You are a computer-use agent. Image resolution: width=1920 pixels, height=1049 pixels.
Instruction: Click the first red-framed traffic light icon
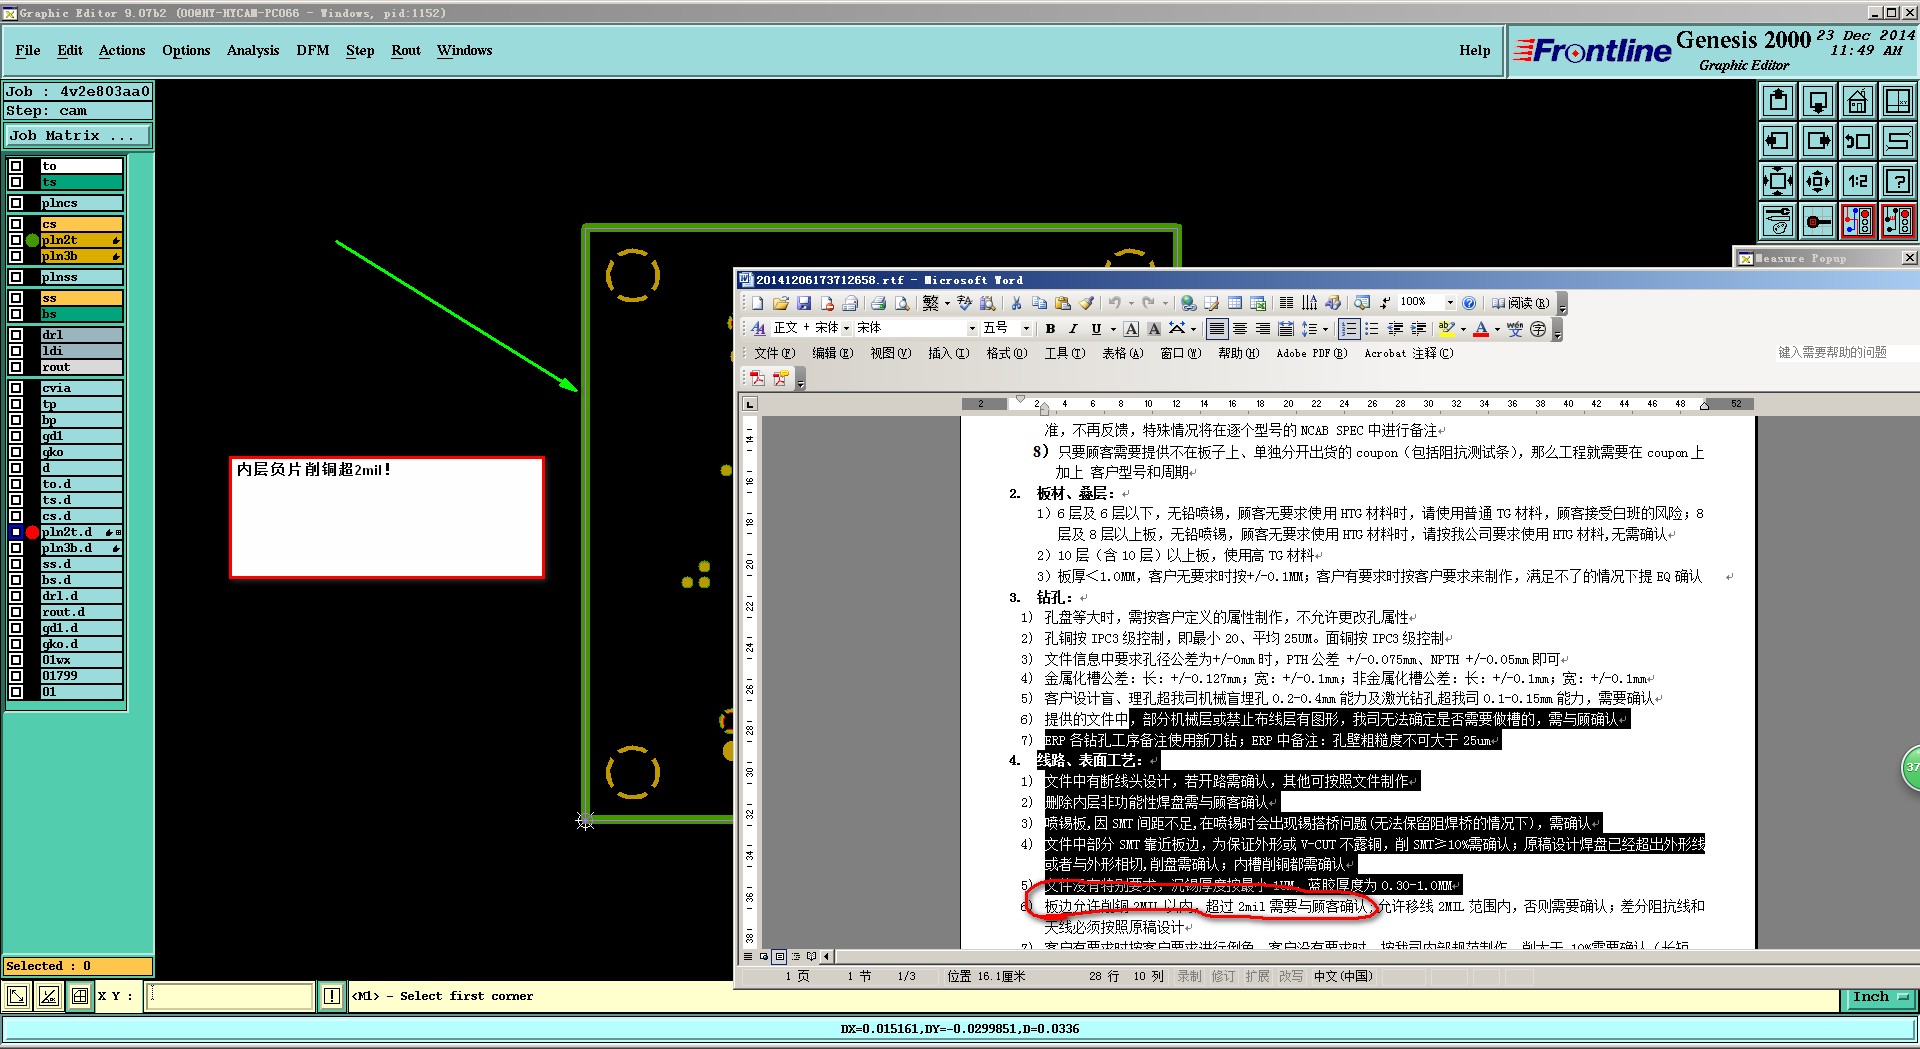pyautogui.click(x=1858, y=221)
